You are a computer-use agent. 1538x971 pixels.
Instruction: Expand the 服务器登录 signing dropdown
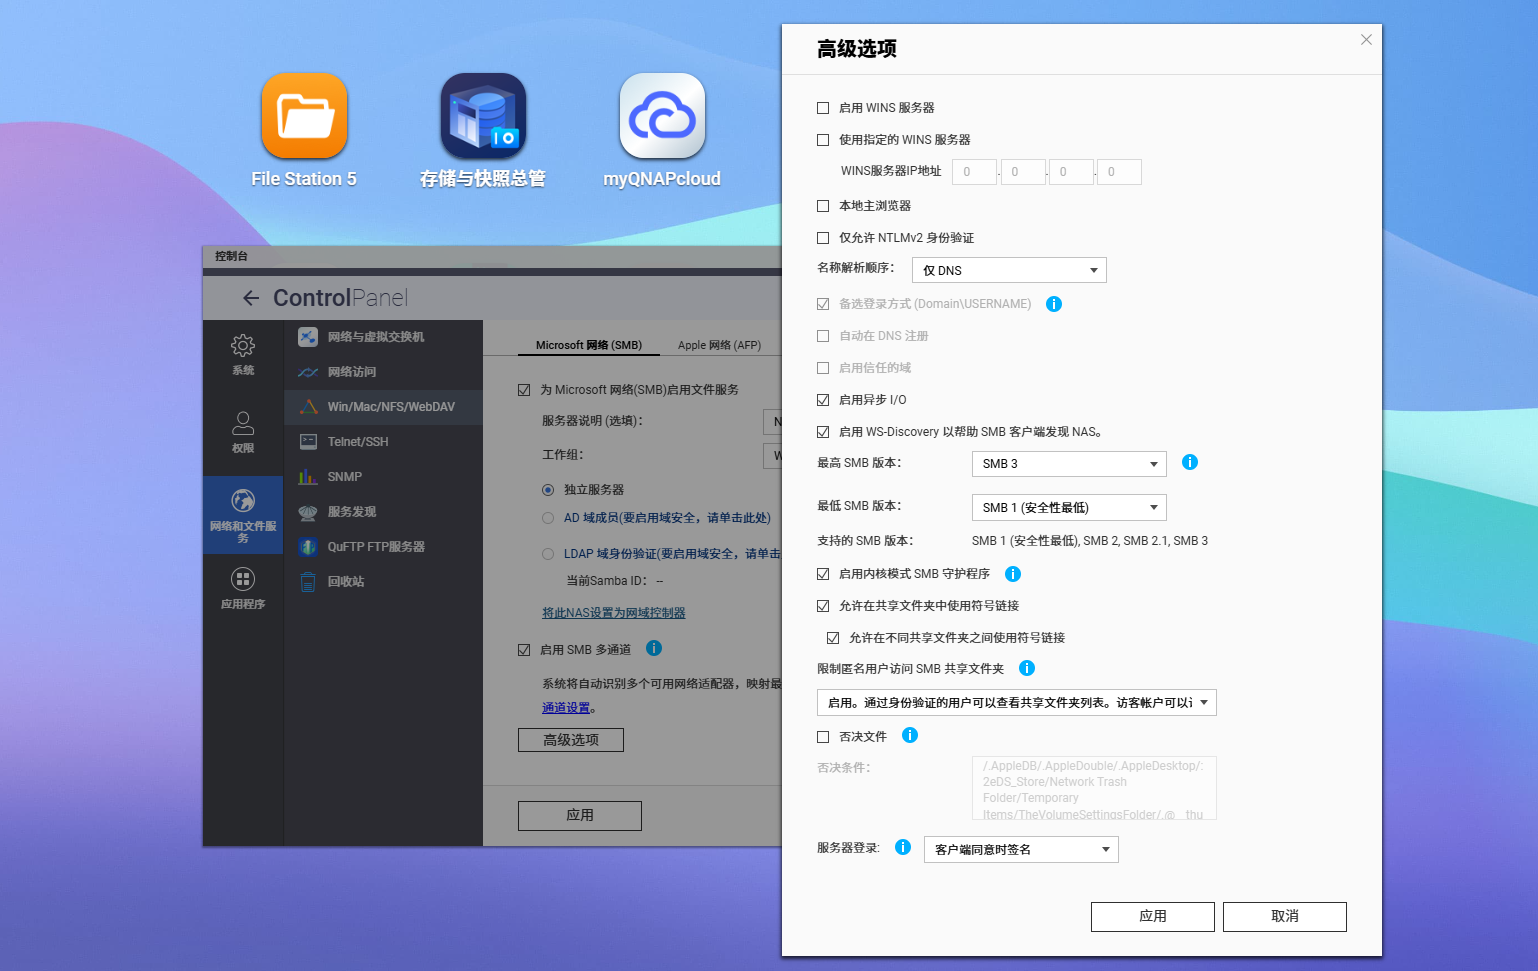pos(1021,849)
